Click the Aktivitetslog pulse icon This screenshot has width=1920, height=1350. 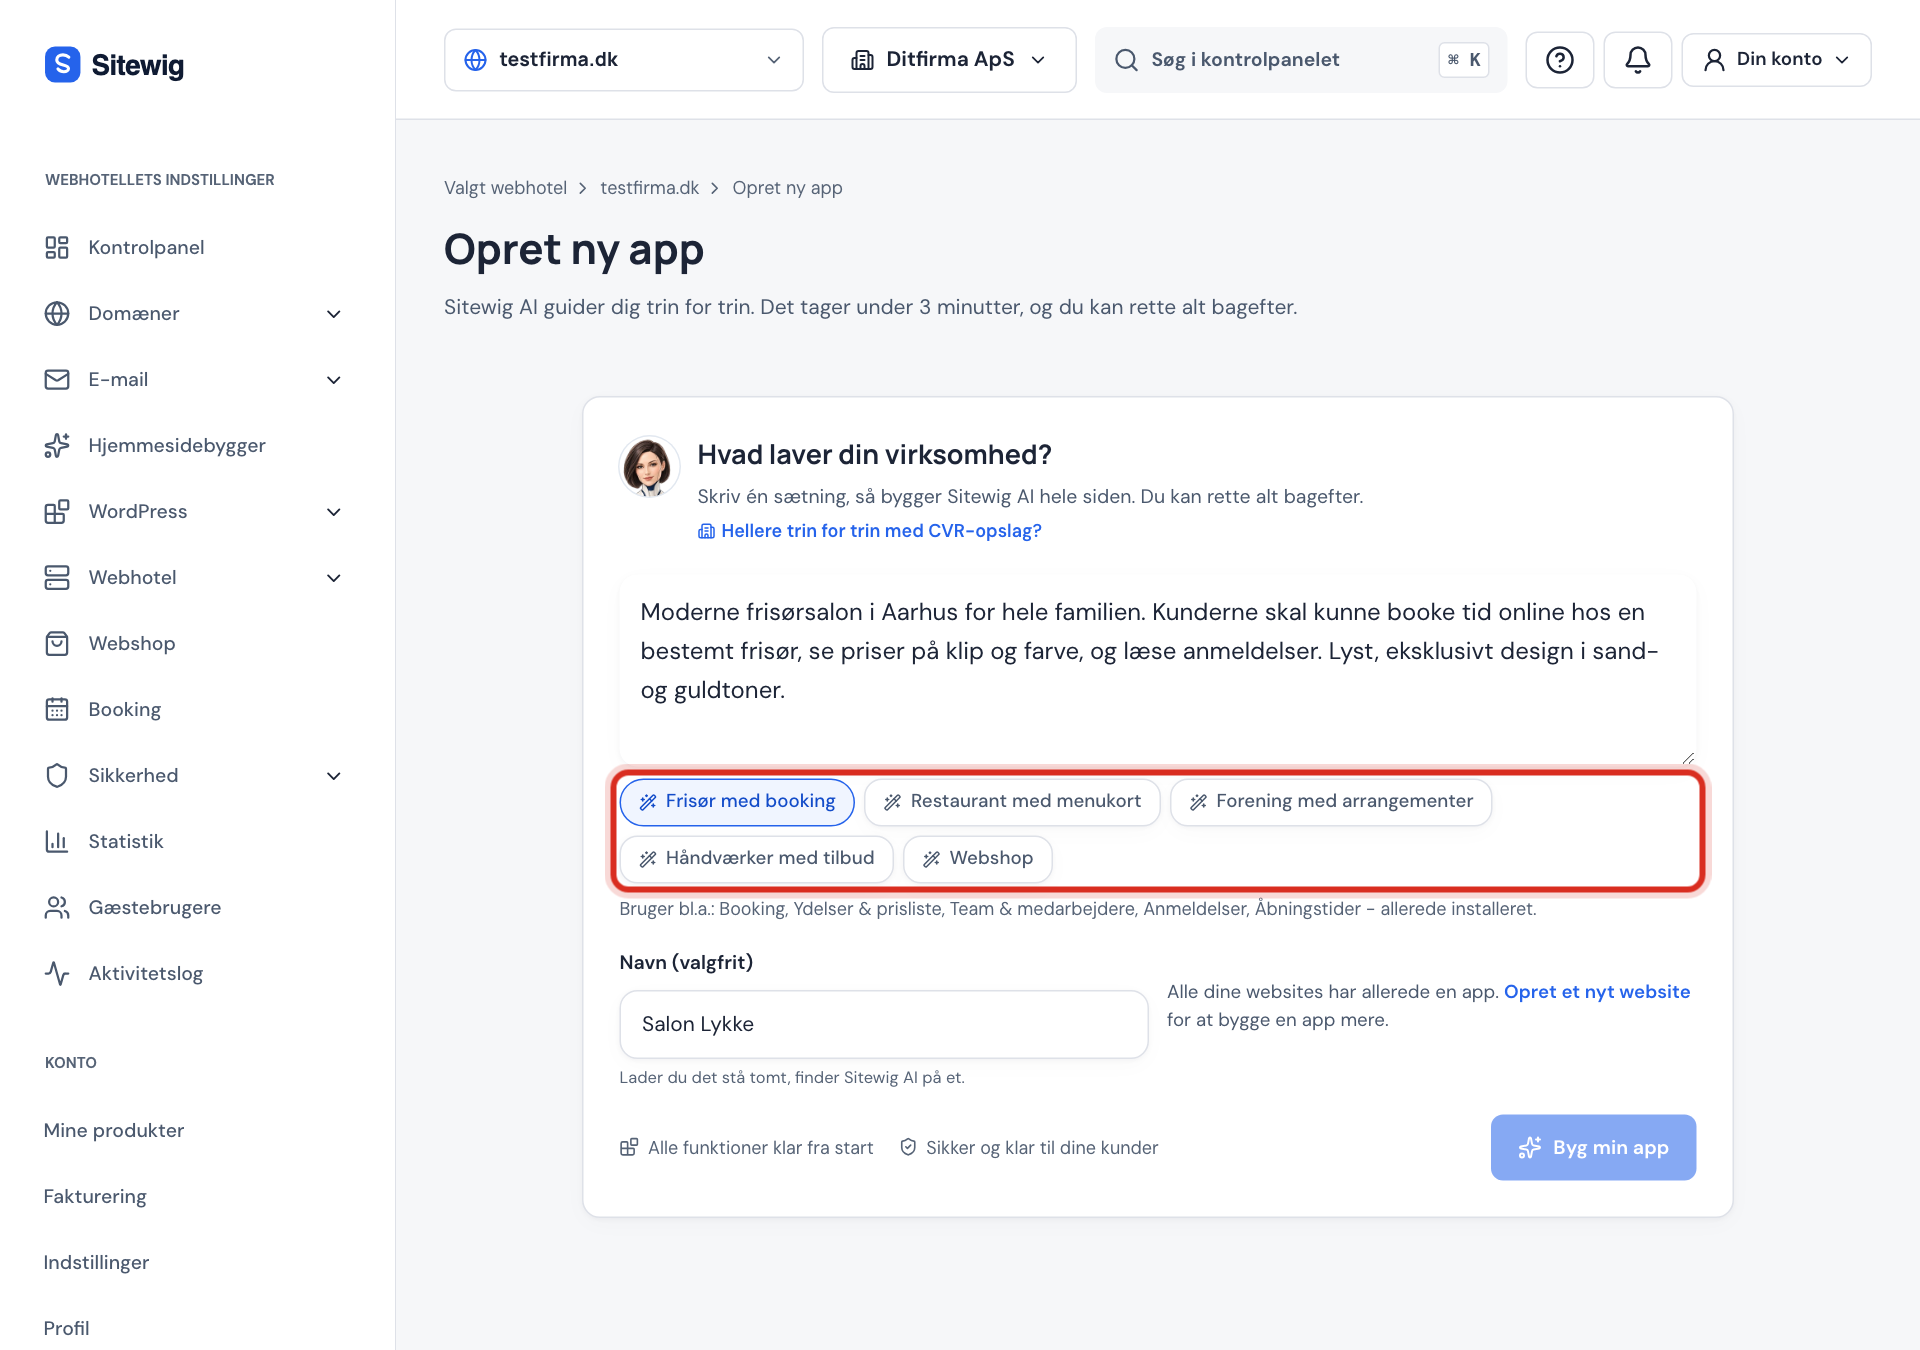point(57,973)
